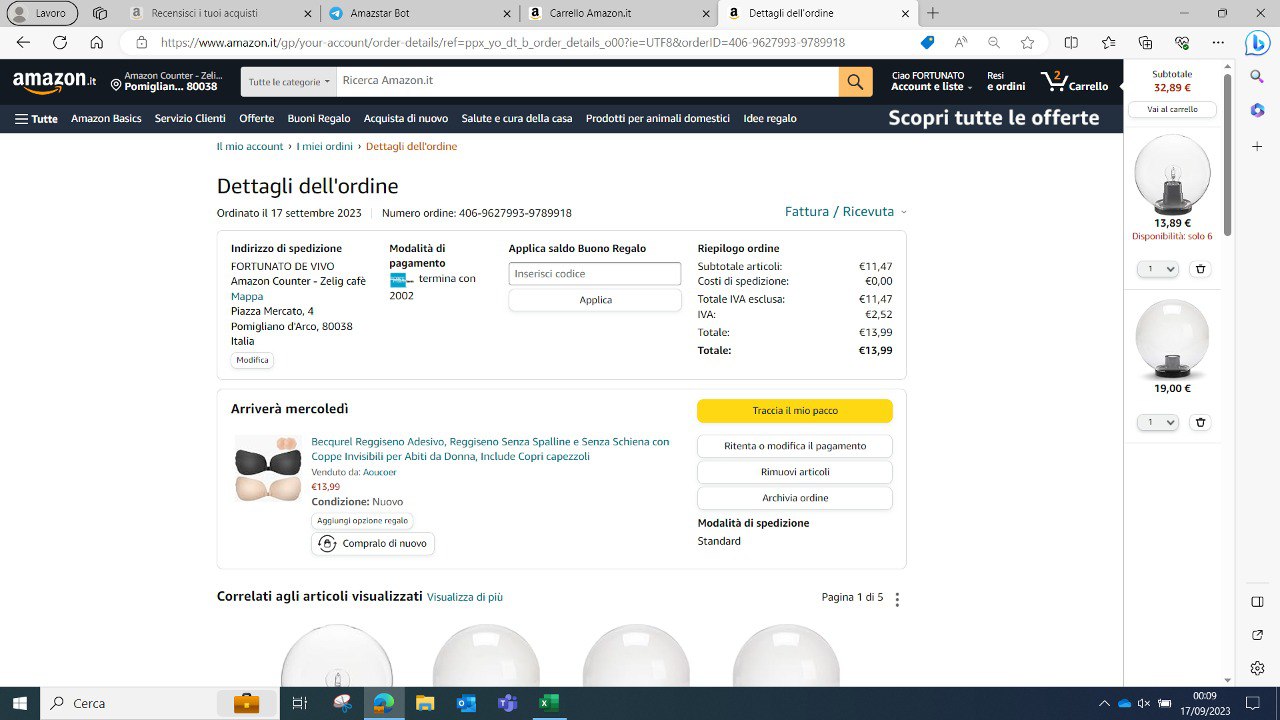Refresh the page with the browser reload icon
Viewport: 1280px width, 720px height.
[x=60, y=42]
